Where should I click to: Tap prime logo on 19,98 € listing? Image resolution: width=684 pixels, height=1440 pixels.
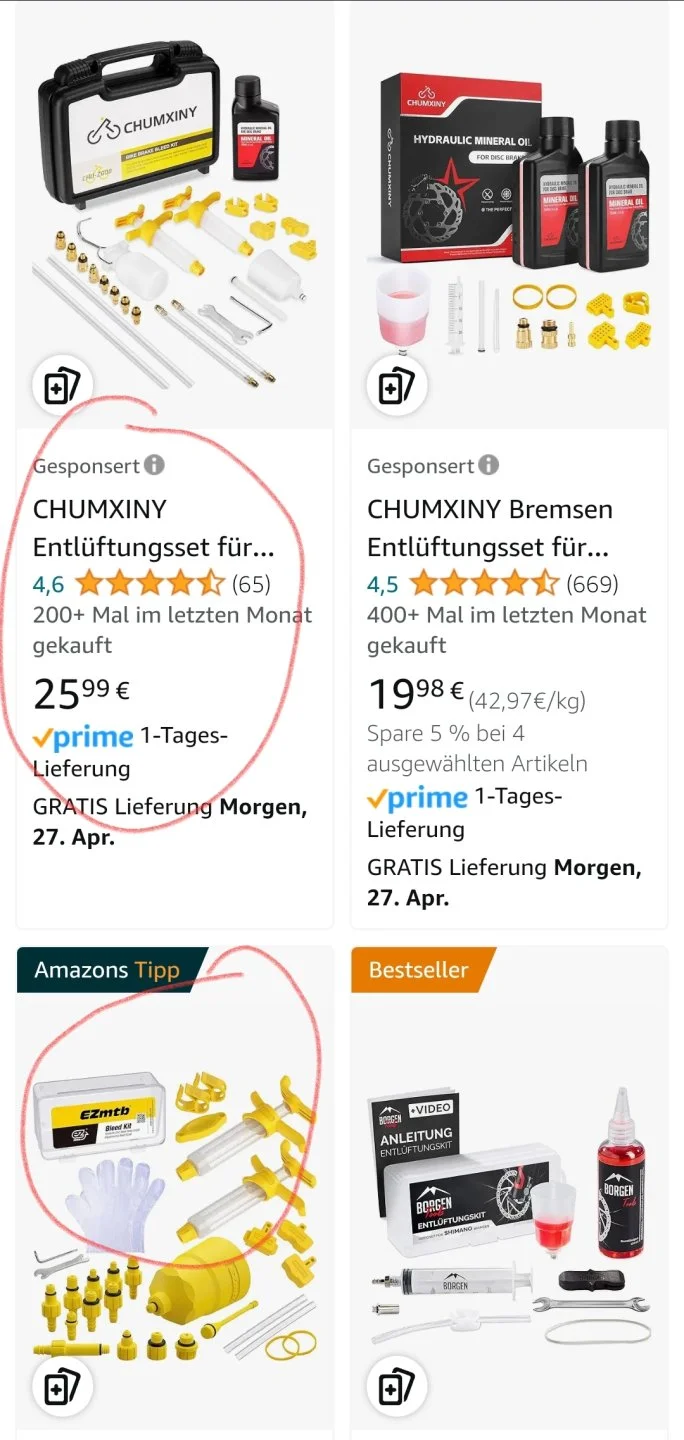coord(418,798)
